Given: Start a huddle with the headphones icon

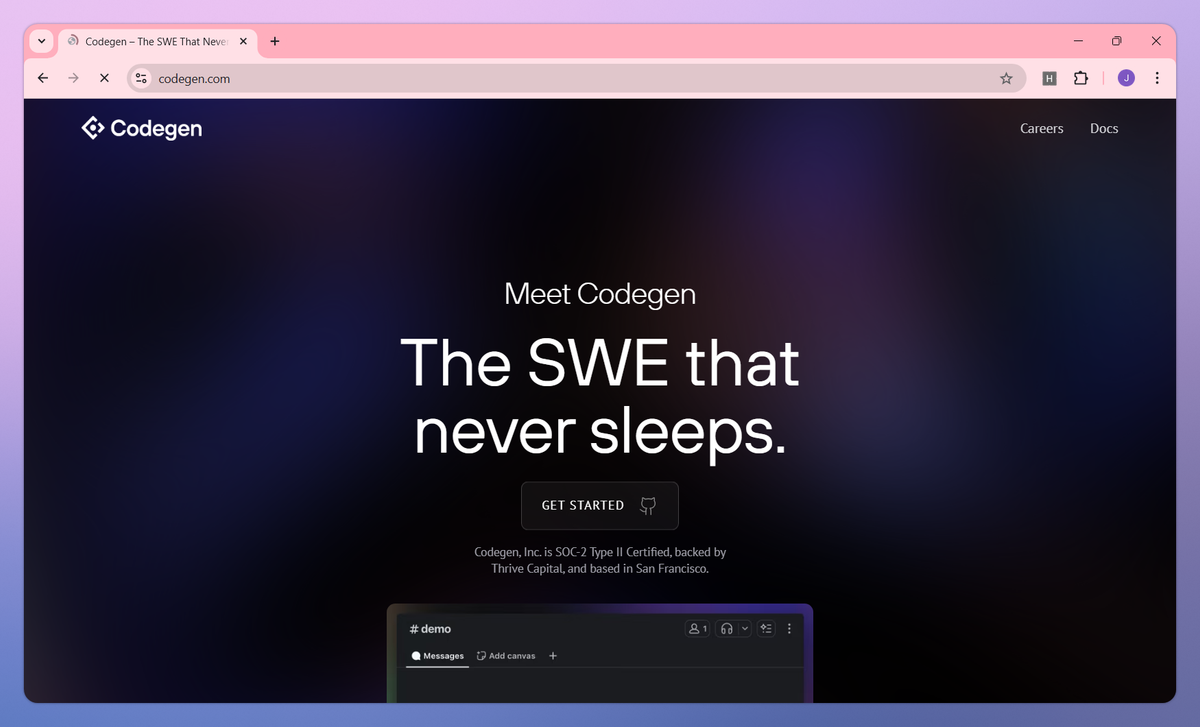Looking at the screenshot, I should 727,628.
